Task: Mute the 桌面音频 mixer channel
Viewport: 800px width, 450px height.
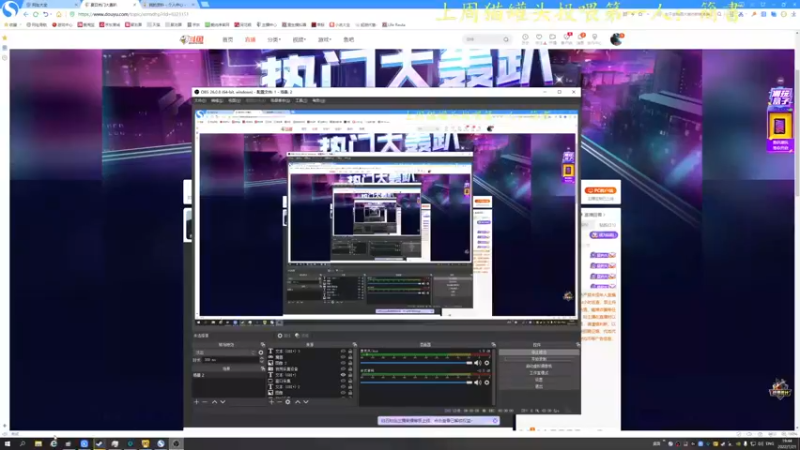Action: (x=478, y=383)
